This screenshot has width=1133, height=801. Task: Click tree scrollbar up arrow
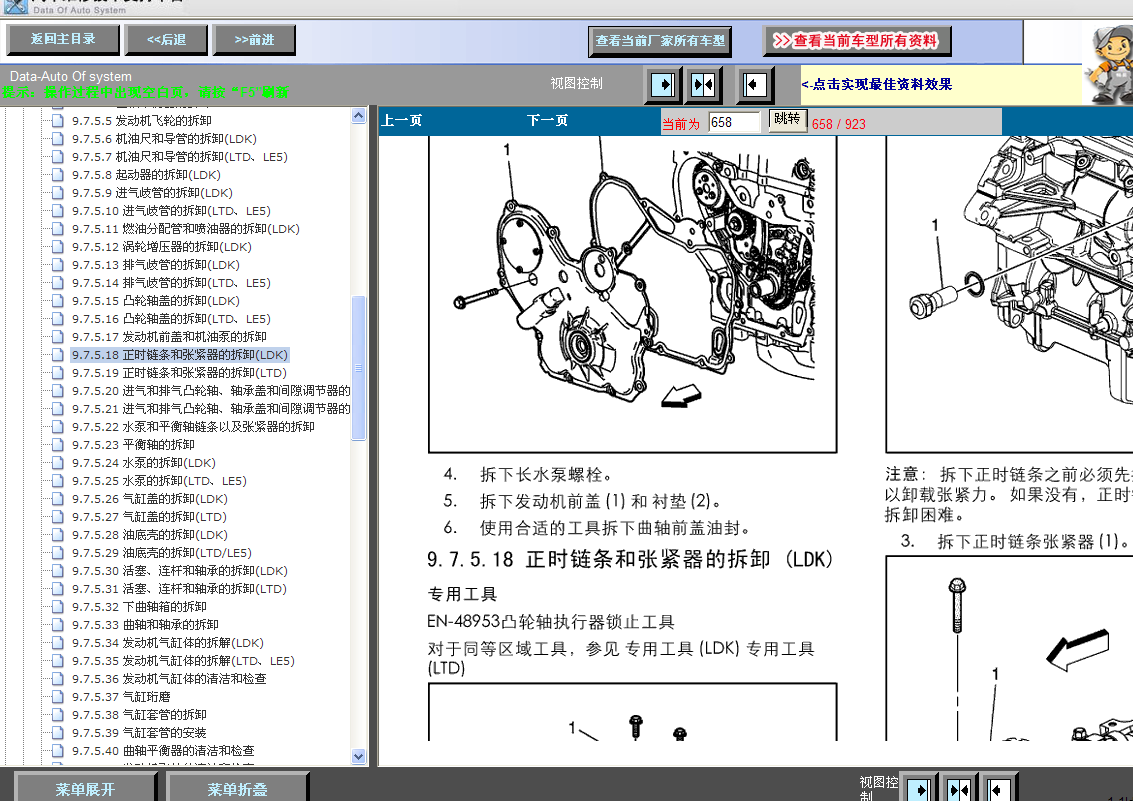pyautogui.click(x=358, y=116)
